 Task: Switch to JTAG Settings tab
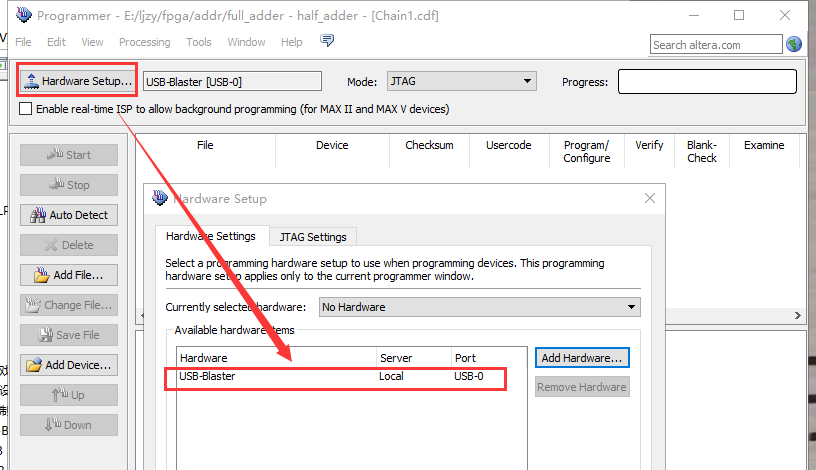tap(313, 237)
